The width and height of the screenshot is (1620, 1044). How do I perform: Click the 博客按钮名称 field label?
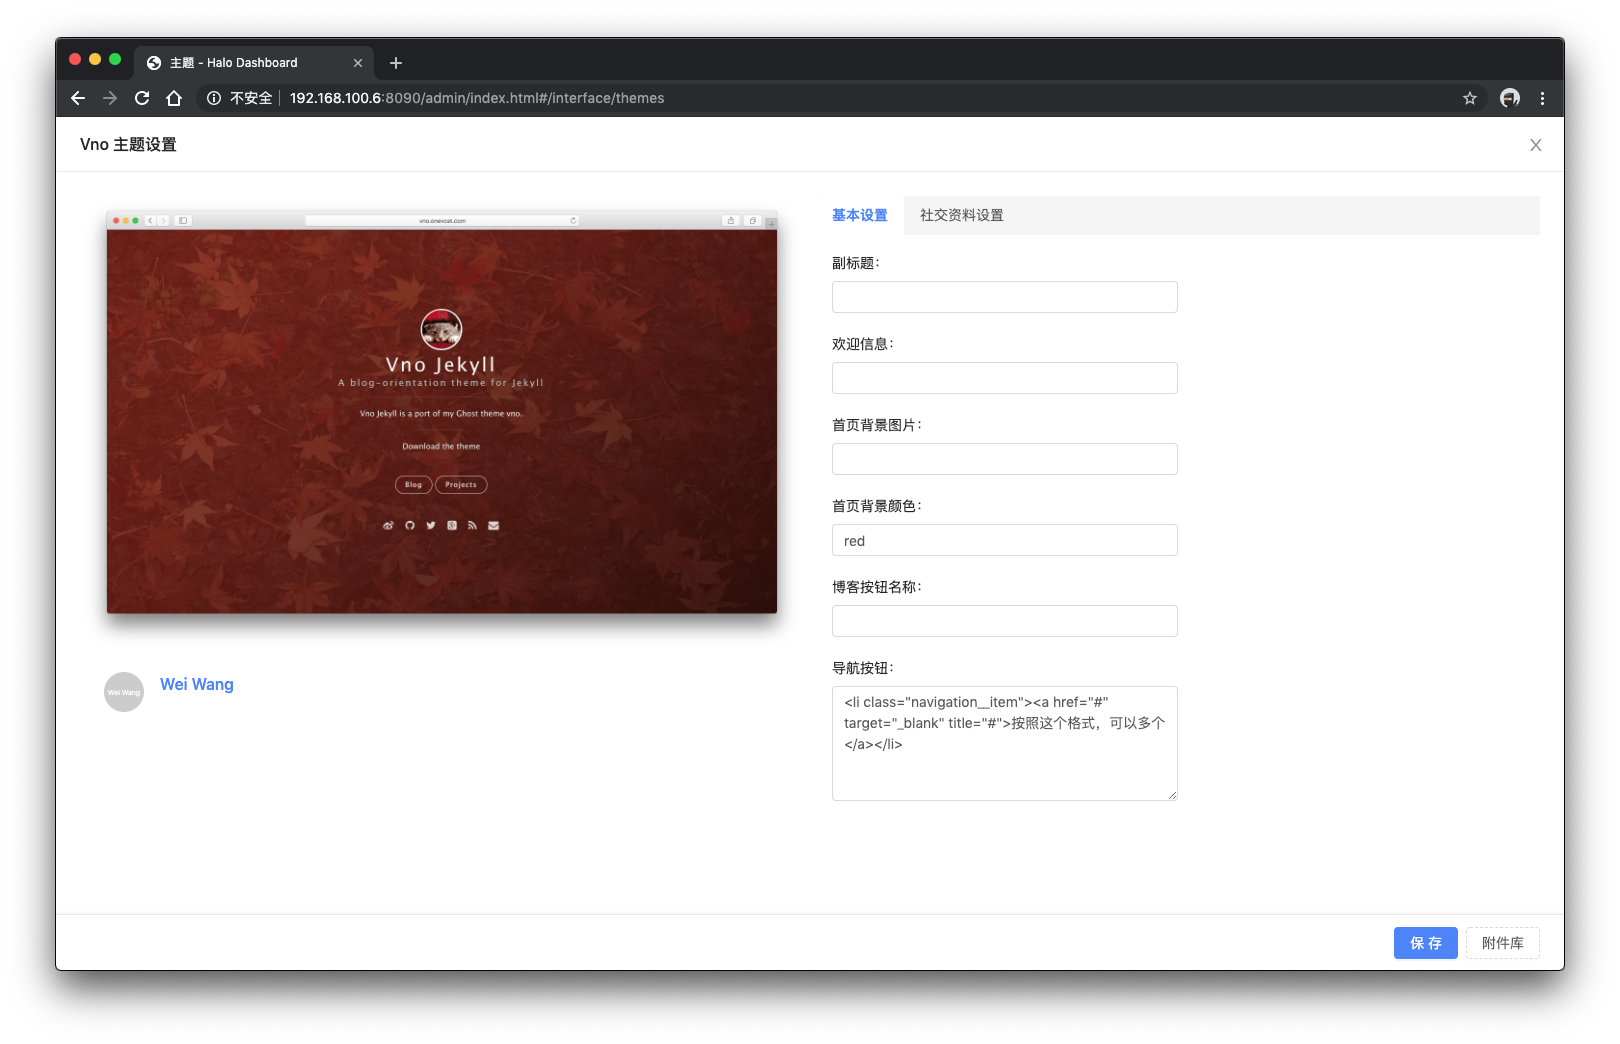pos(876,587)
